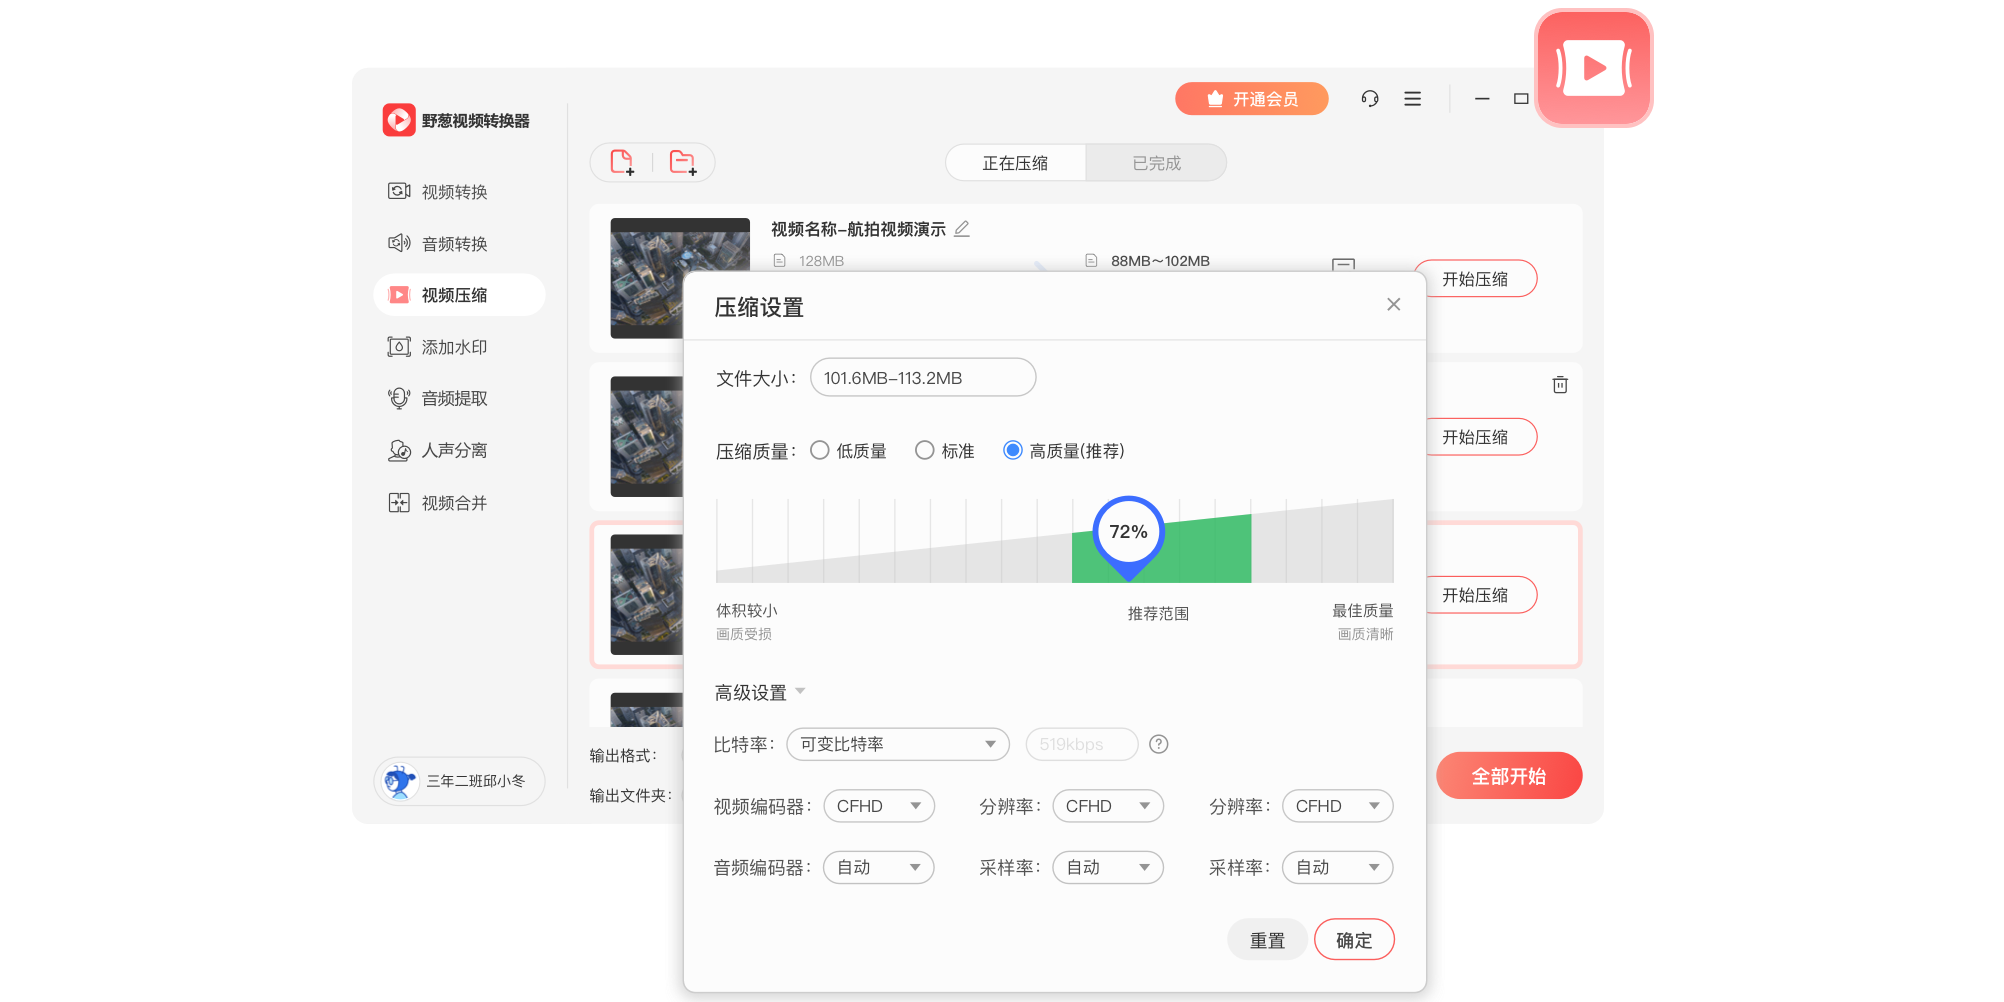
Task: Open the variable bitrate dropdown
Action: [x=897, y=744]
